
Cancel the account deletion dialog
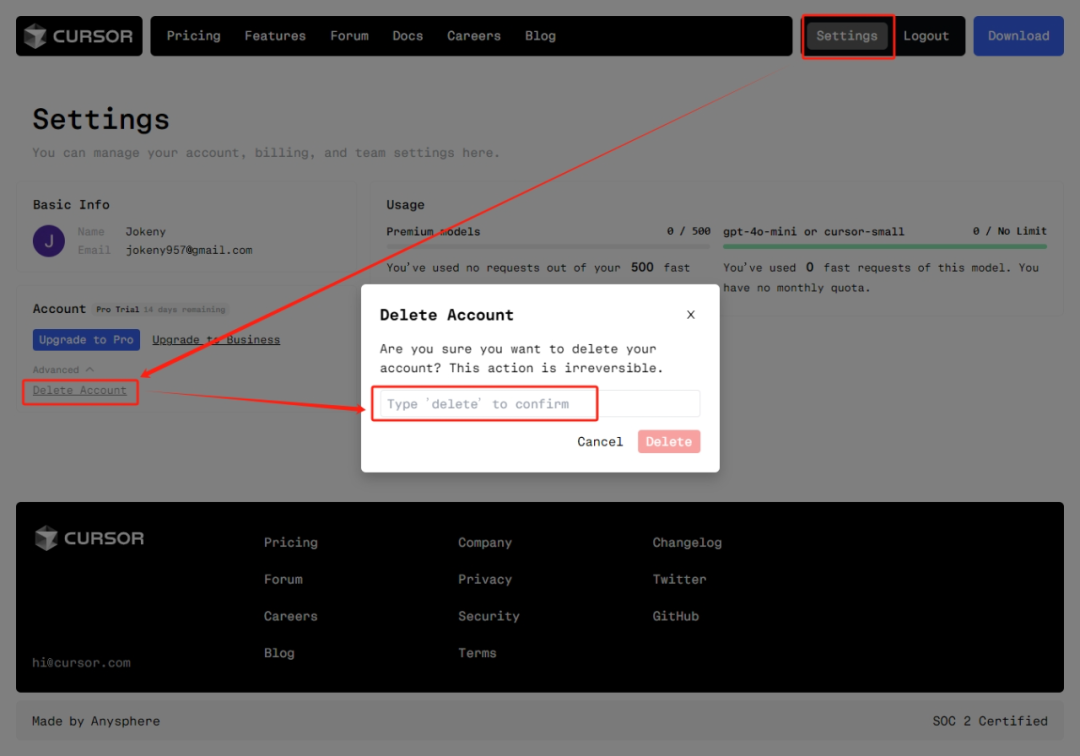click(x=599, y=441)
